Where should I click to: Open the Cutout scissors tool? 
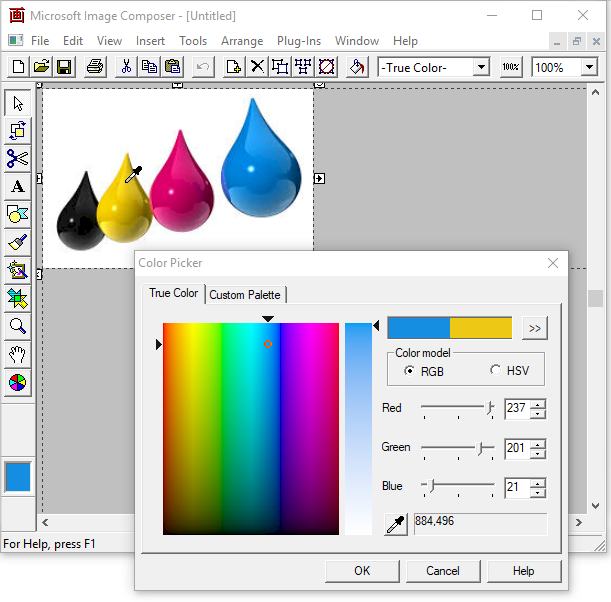18,158
